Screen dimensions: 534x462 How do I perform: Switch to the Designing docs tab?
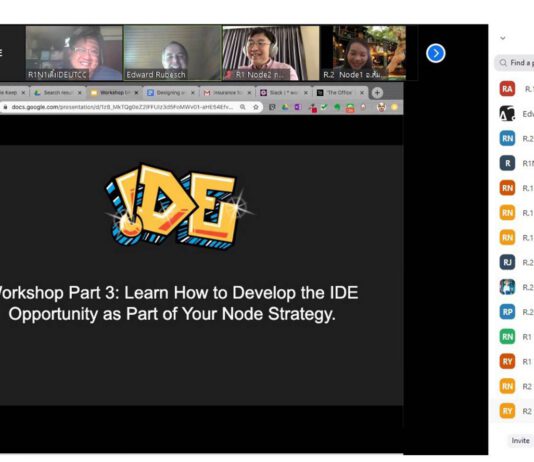coord(170,93)
